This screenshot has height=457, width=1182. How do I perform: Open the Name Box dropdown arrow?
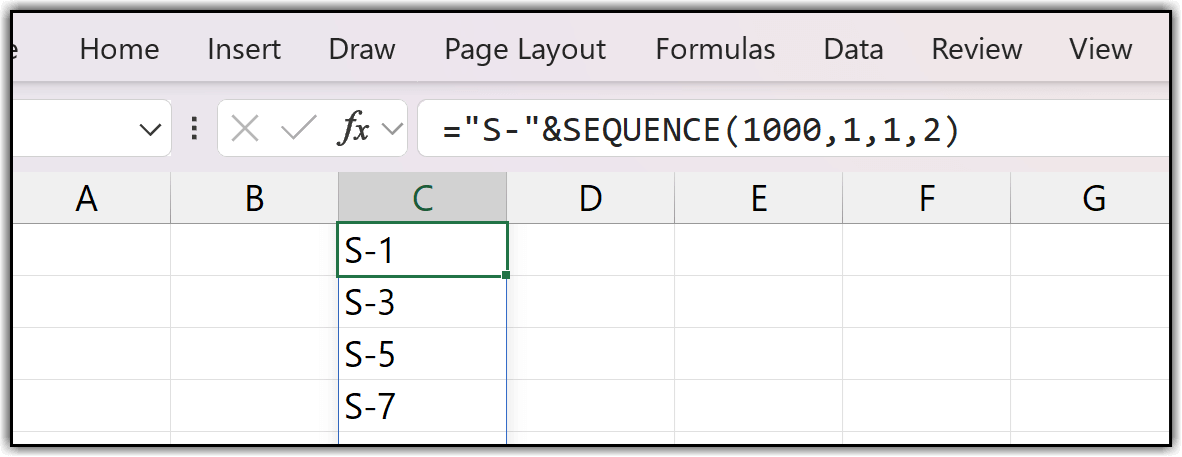[151, 129]
